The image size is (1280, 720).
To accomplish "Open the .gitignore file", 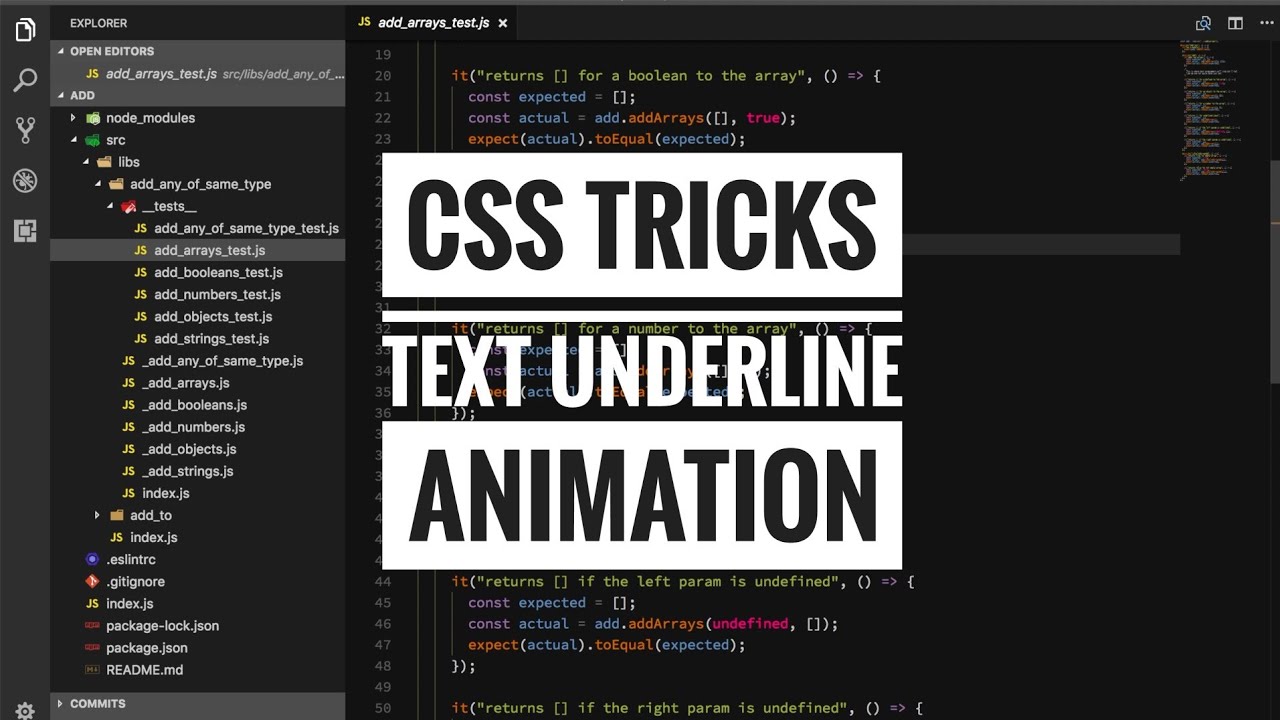I will tap(135, 582).
